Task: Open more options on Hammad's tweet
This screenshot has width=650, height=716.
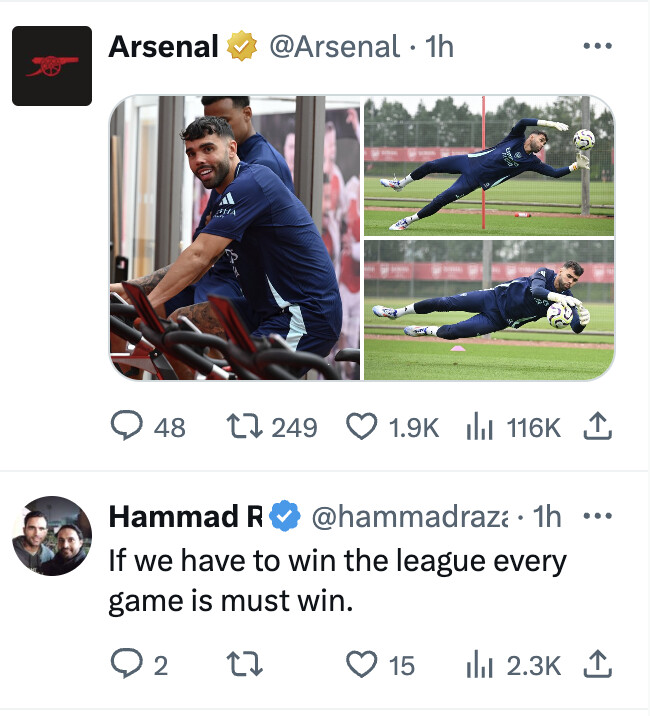Action: (x=597, y=516)
